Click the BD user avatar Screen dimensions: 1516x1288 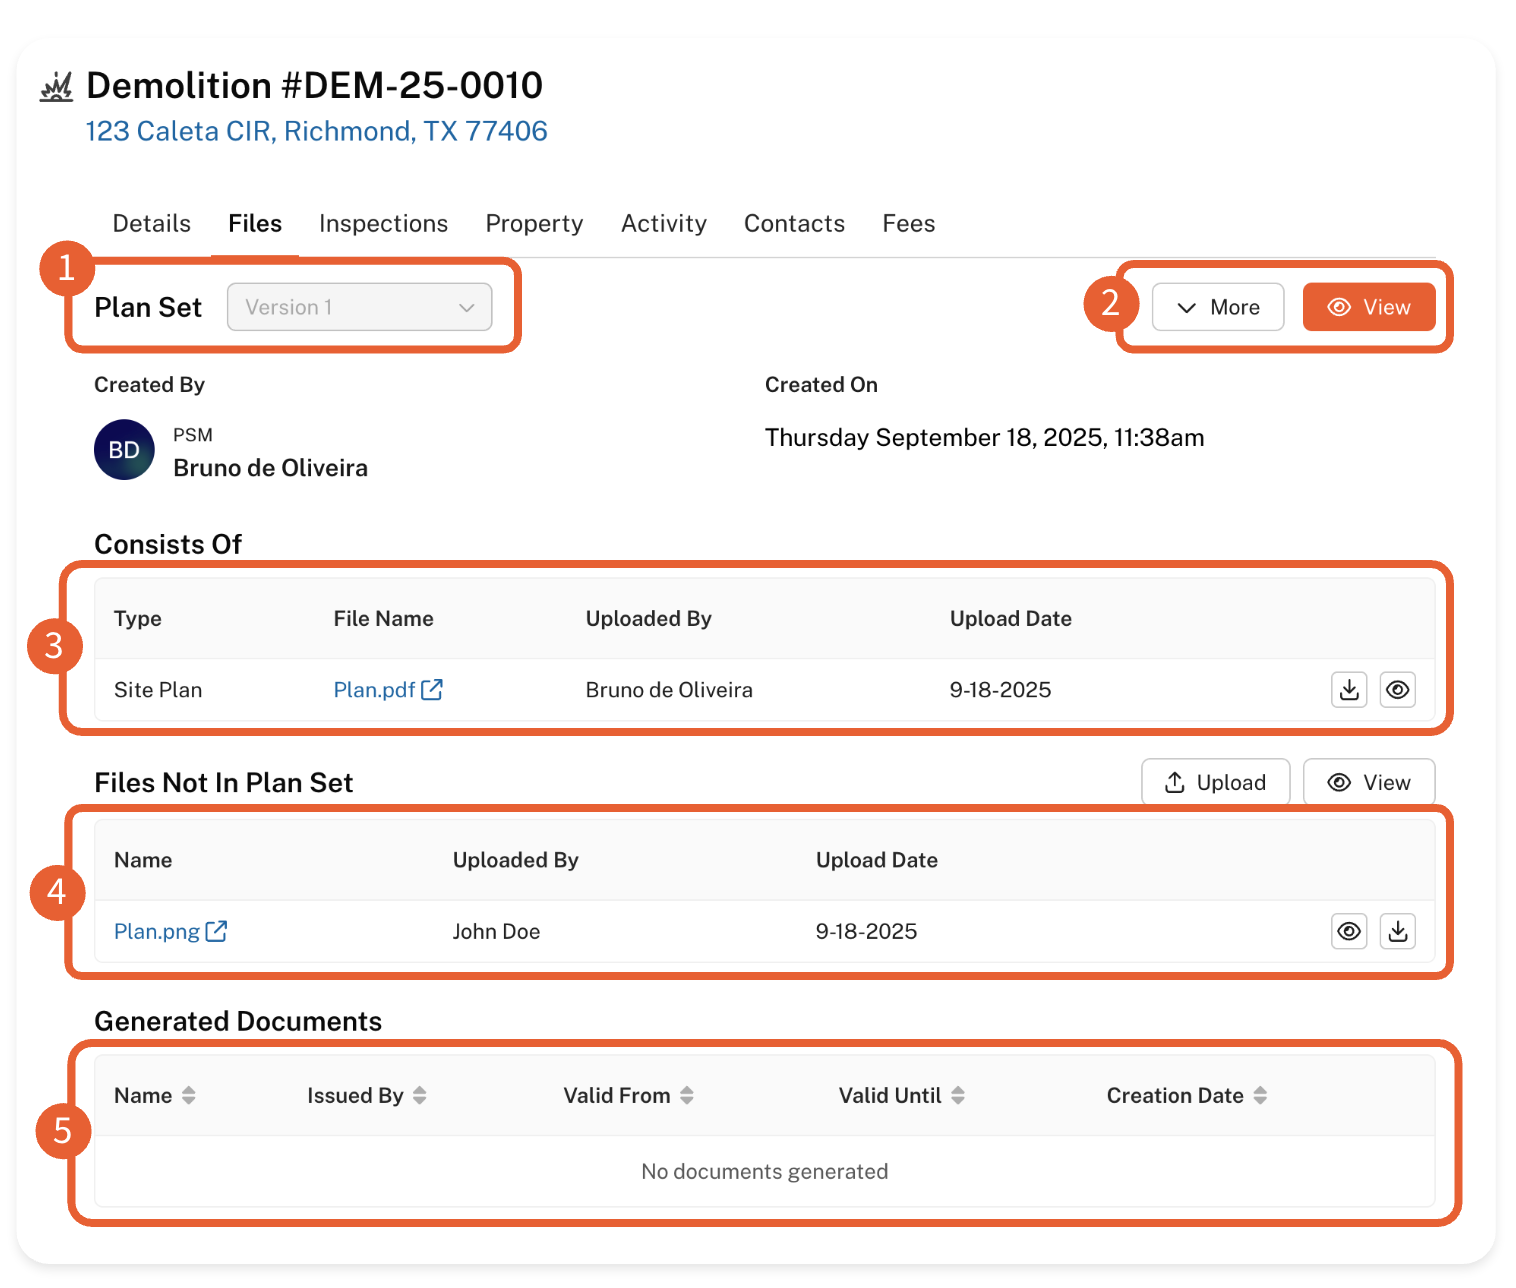124,450
